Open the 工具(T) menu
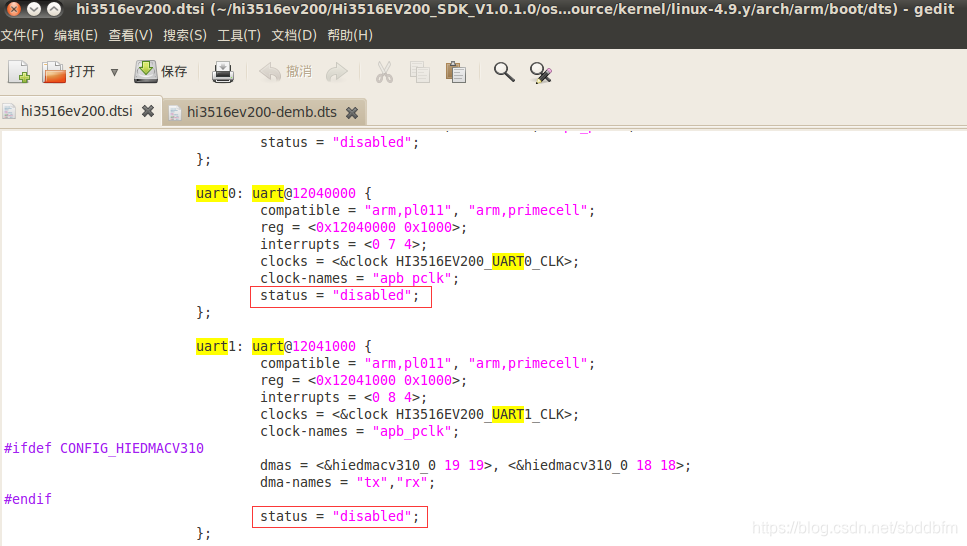Image resolution: width=967 pixels, height=546 pixels. 239,35
